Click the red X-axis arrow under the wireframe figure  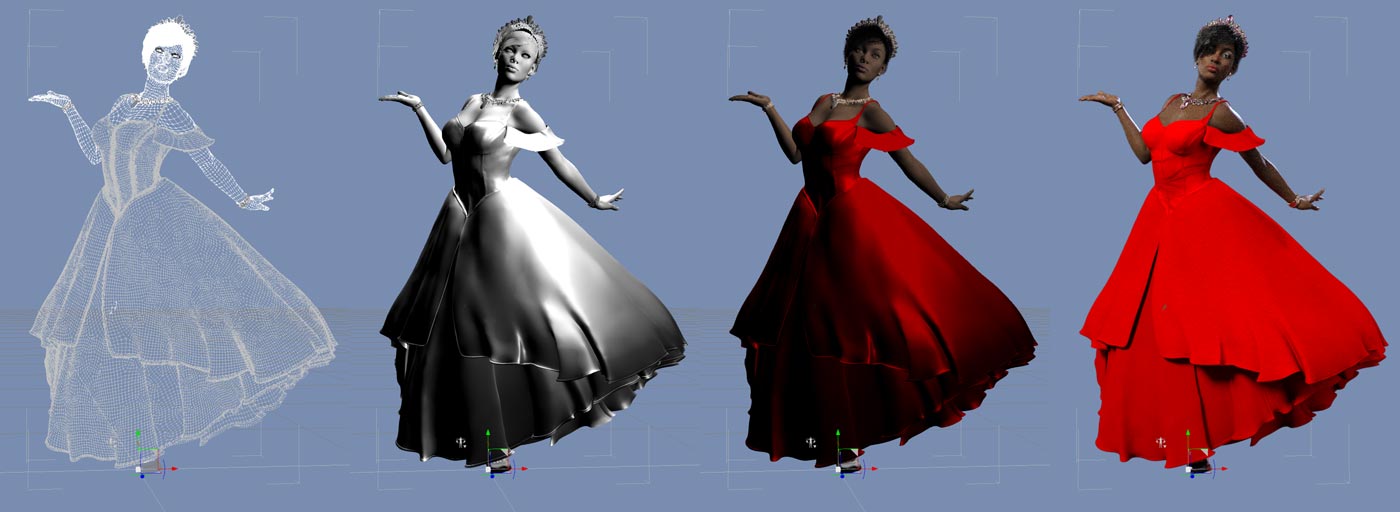coord(173,468)
